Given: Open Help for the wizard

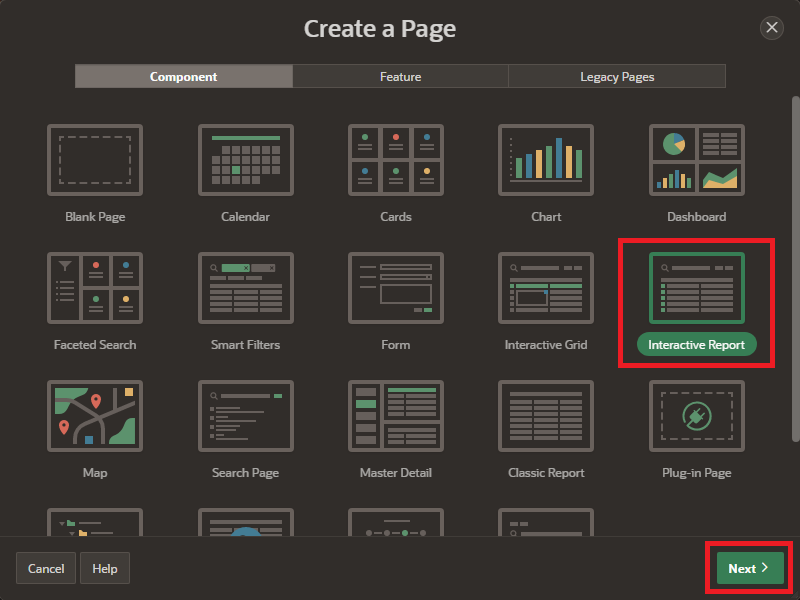Looking at the screenshot, I should 105,569.
